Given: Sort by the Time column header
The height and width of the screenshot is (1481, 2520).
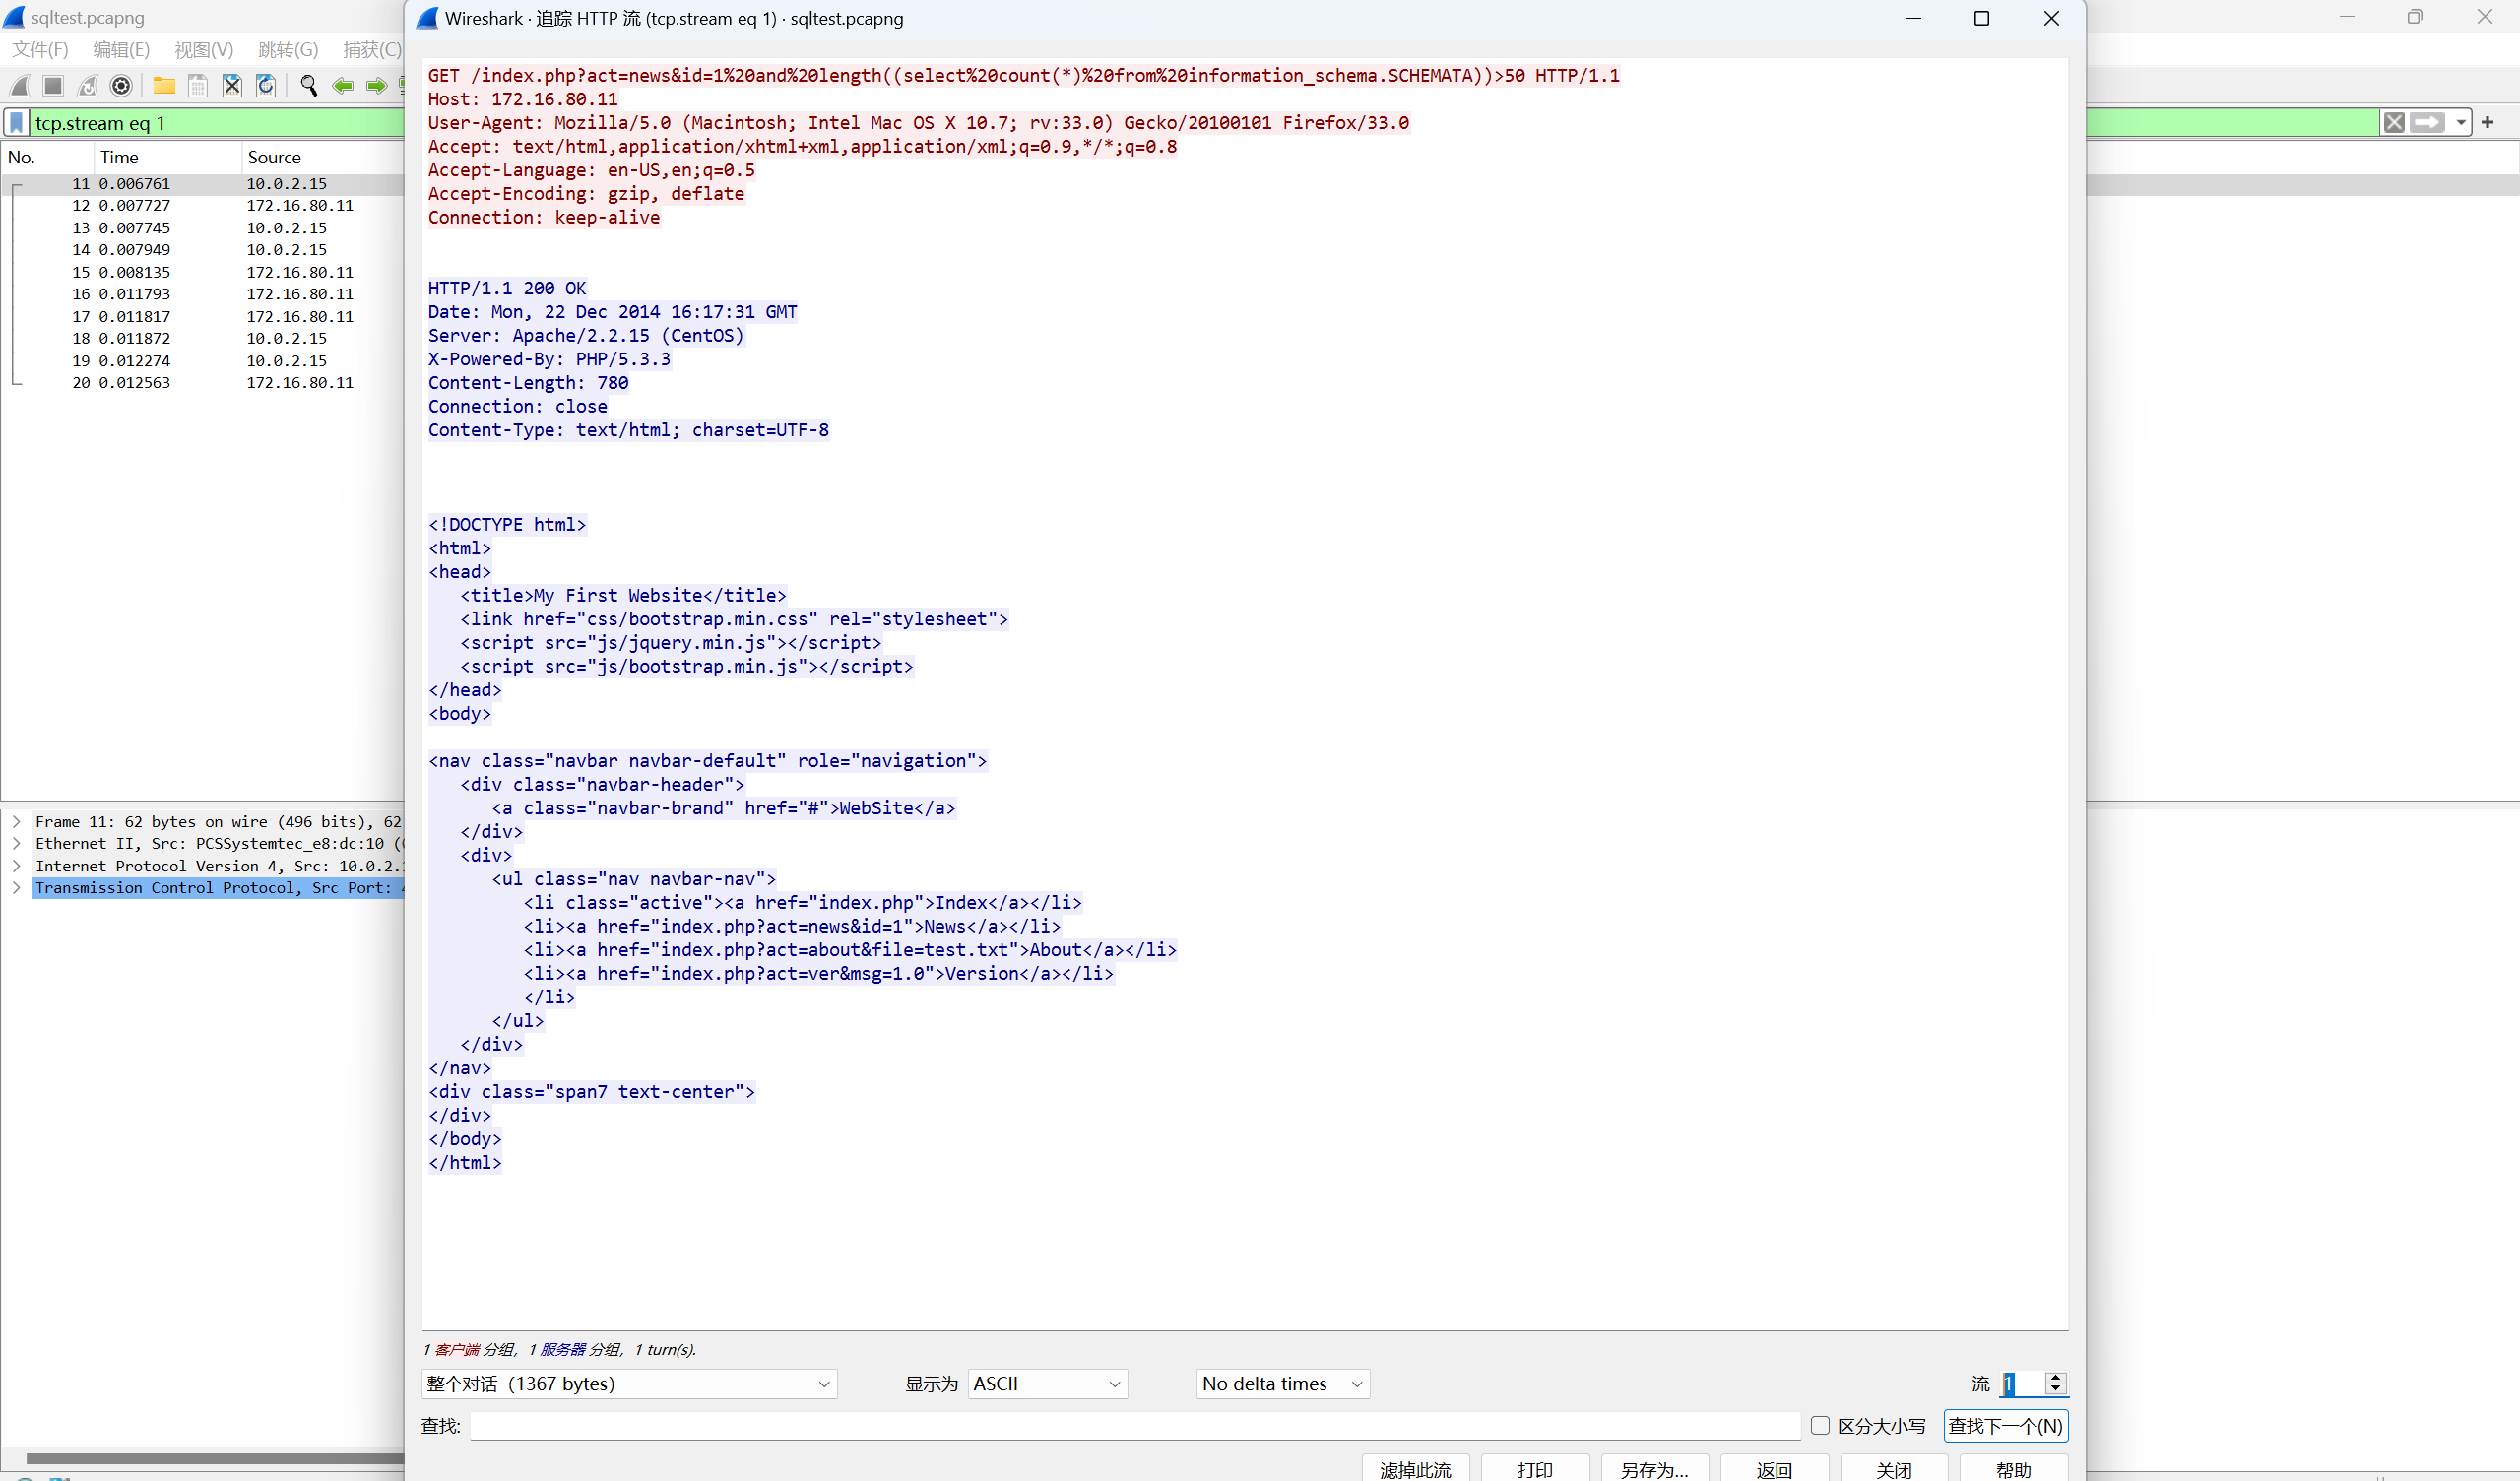Looking at the screenshot, I should pyautogui.click(x=167, y=157).
